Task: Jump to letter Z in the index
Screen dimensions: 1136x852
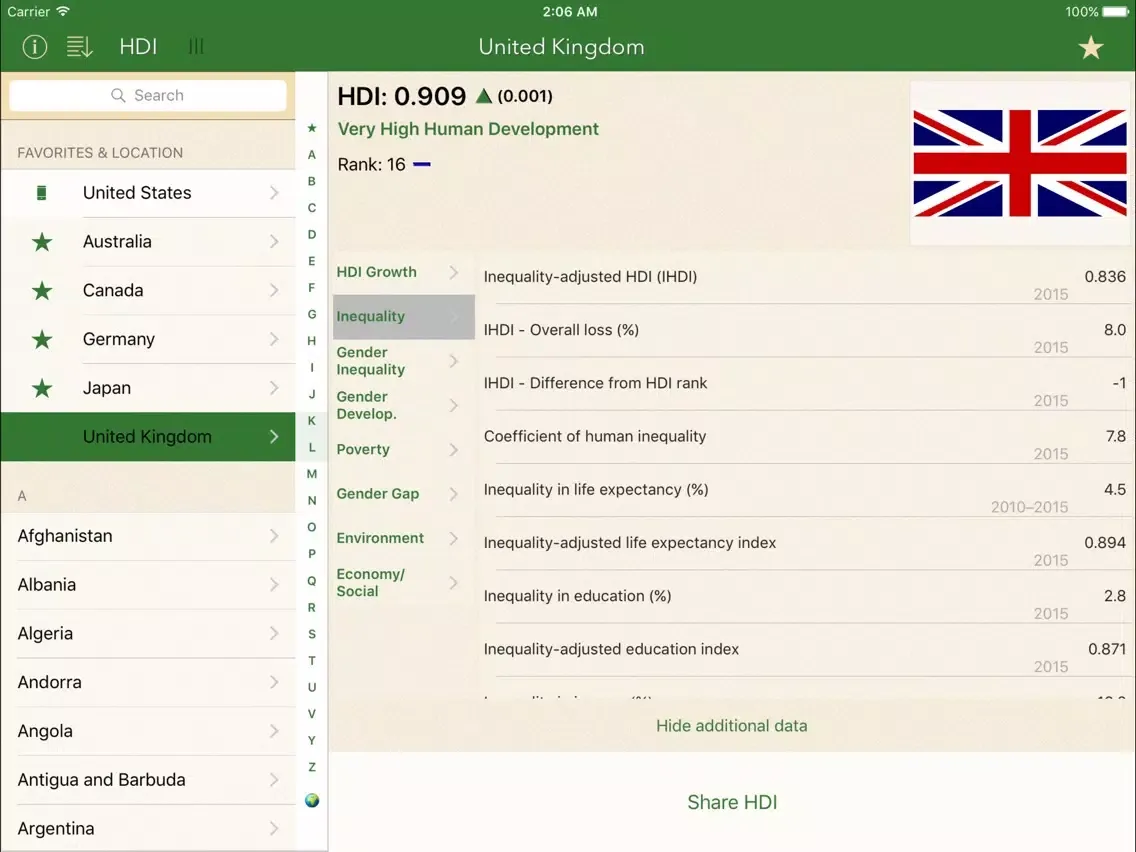Action: 312,767
